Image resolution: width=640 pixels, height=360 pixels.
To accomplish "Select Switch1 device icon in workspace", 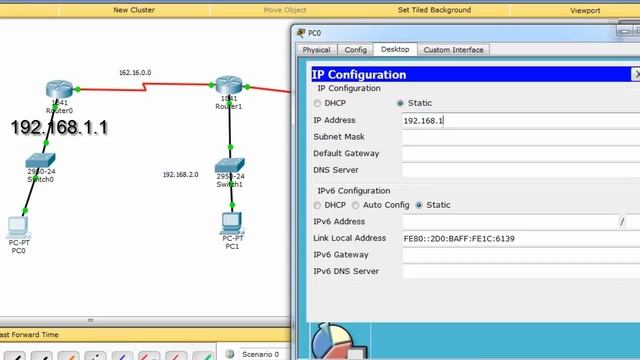I will point(230,165).
